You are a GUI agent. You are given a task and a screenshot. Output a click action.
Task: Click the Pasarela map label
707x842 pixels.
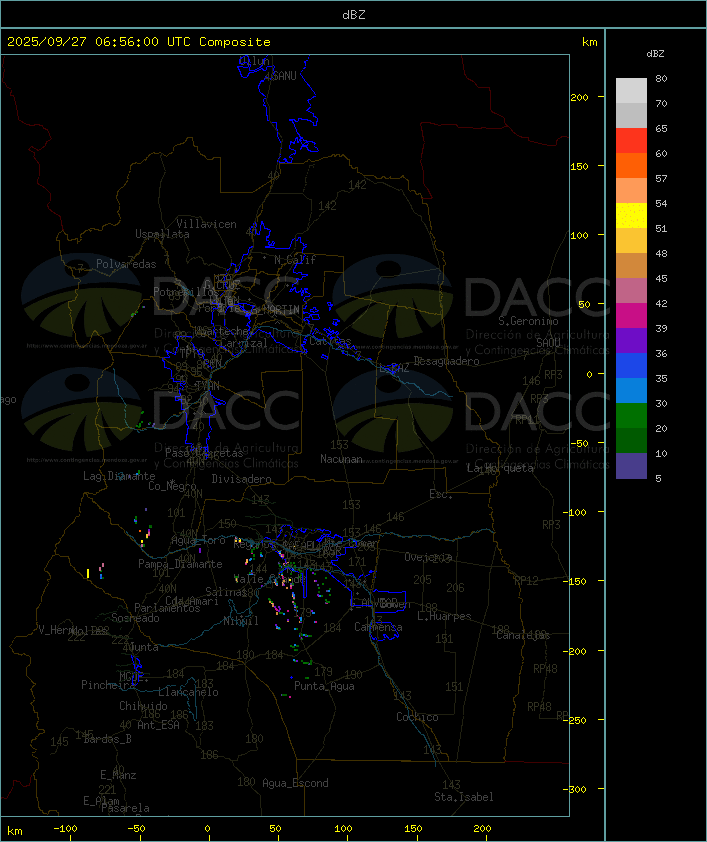tap(125, 808)
